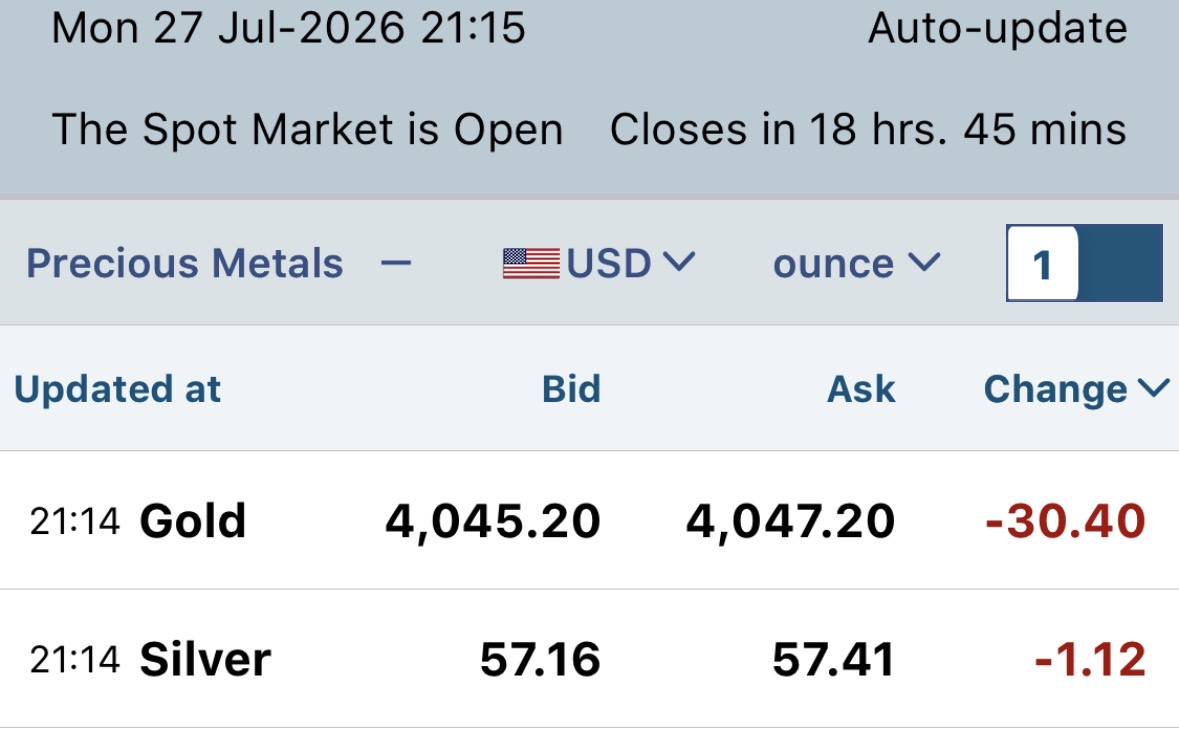The image size is (1179, 736).
Task: Click the Updated at column header
Action: pyautogui.click(x=117, y=389)
